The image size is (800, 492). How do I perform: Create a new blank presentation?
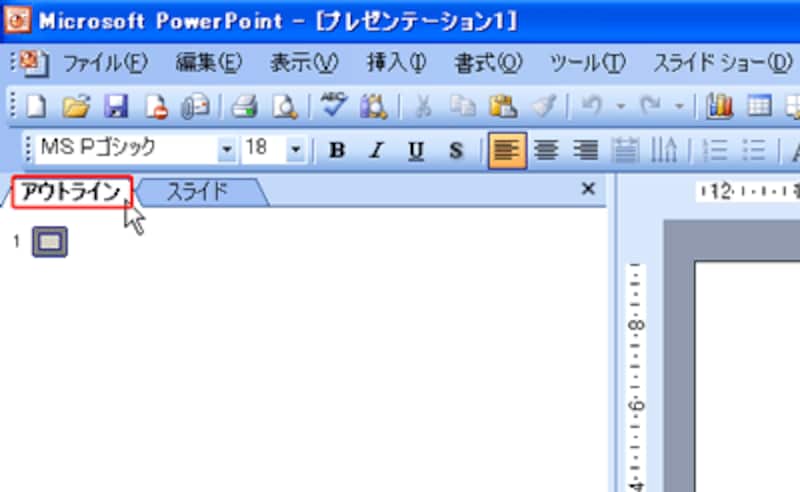[x=36, y=107]
